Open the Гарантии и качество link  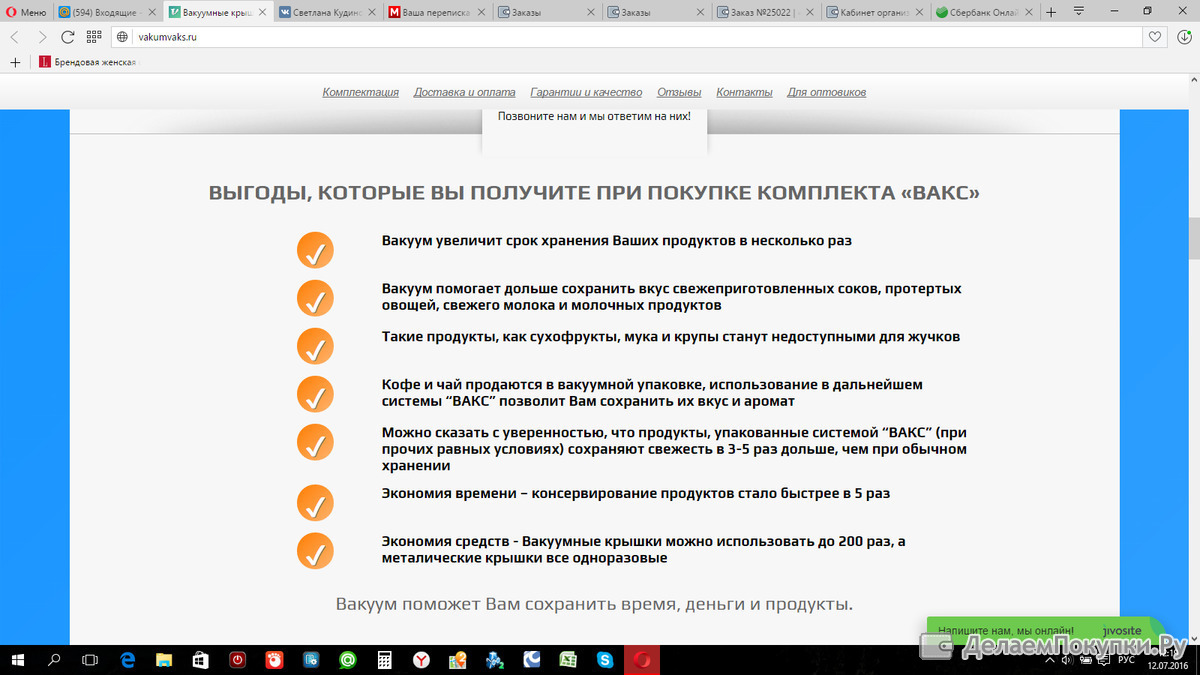point(587,92)
